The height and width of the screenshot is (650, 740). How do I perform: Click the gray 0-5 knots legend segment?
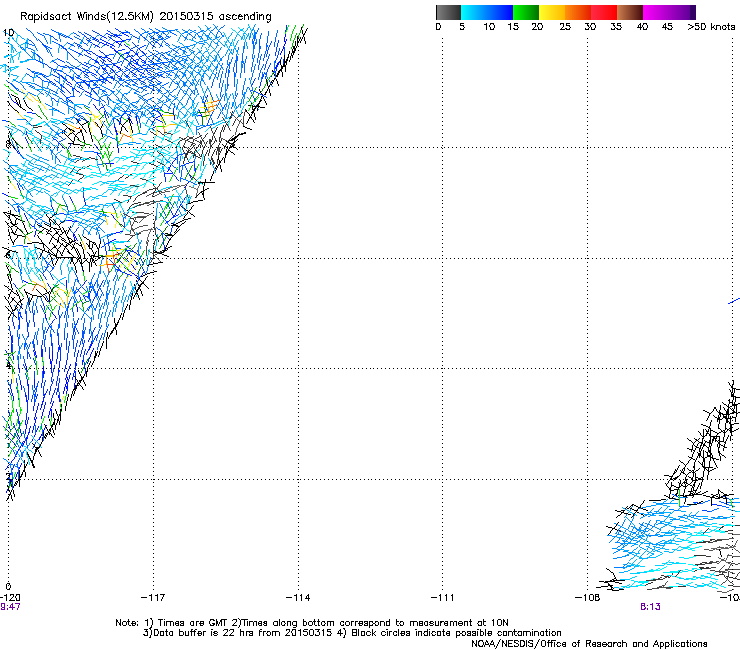tap(448, 12)
